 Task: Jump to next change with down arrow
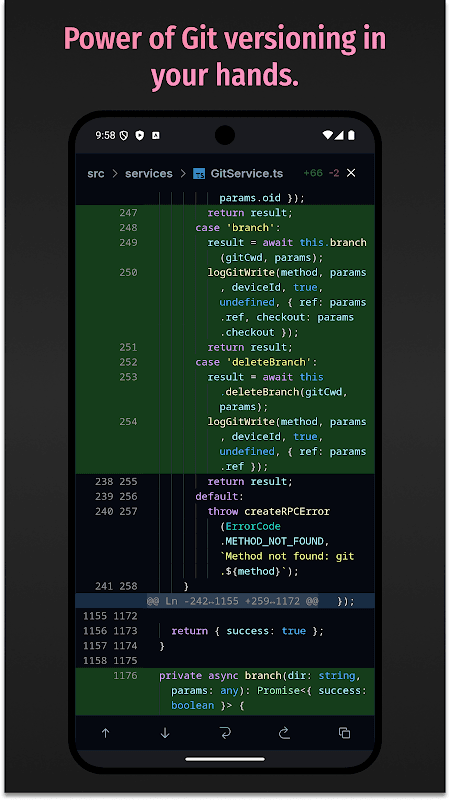(x=165, y=733)
